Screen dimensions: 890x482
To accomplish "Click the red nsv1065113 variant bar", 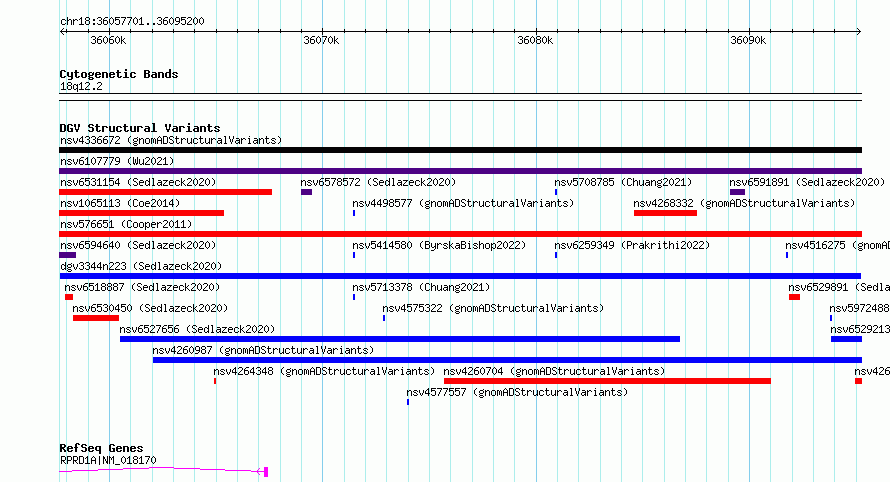I will tap(141, 213).
